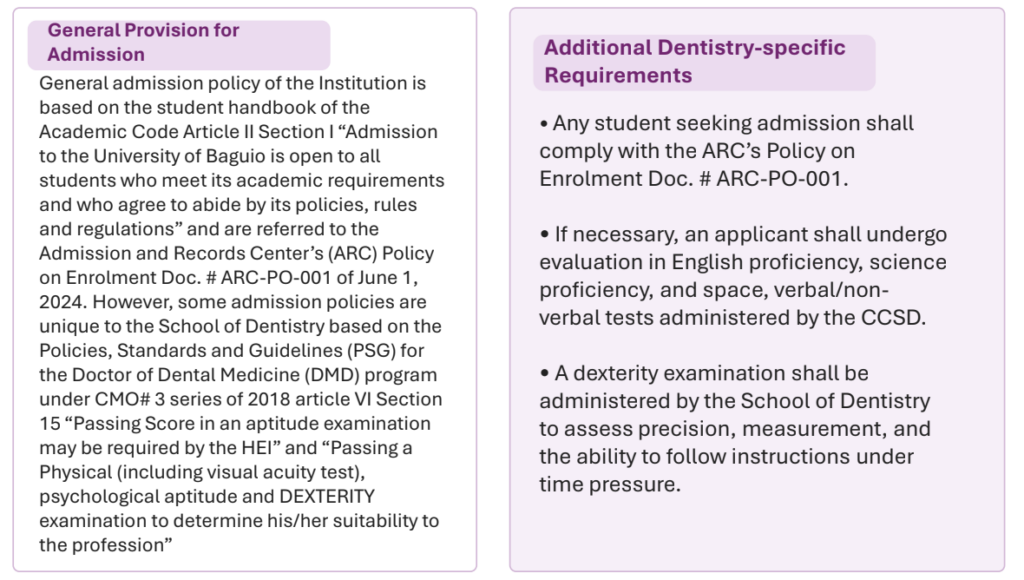
Task: Click the "General Provision for Admission" heading
Action: pyautogui.click(x=143, y=42)
